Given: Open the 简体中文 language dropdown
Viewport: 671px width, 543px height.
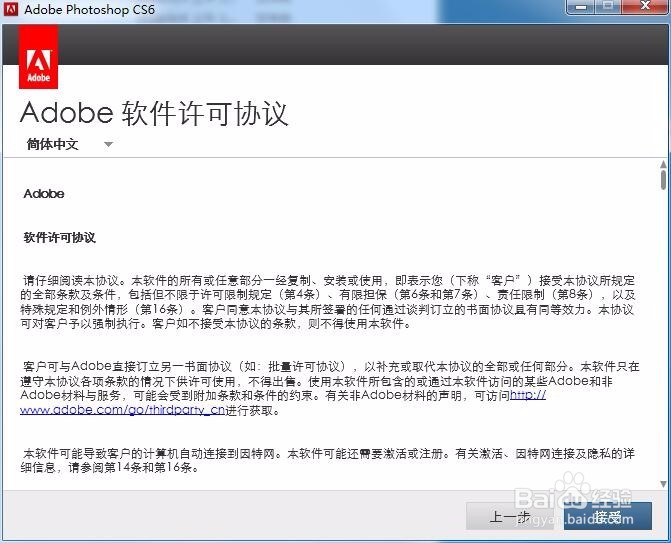Looking at the screenshot, I should [69, 144].
